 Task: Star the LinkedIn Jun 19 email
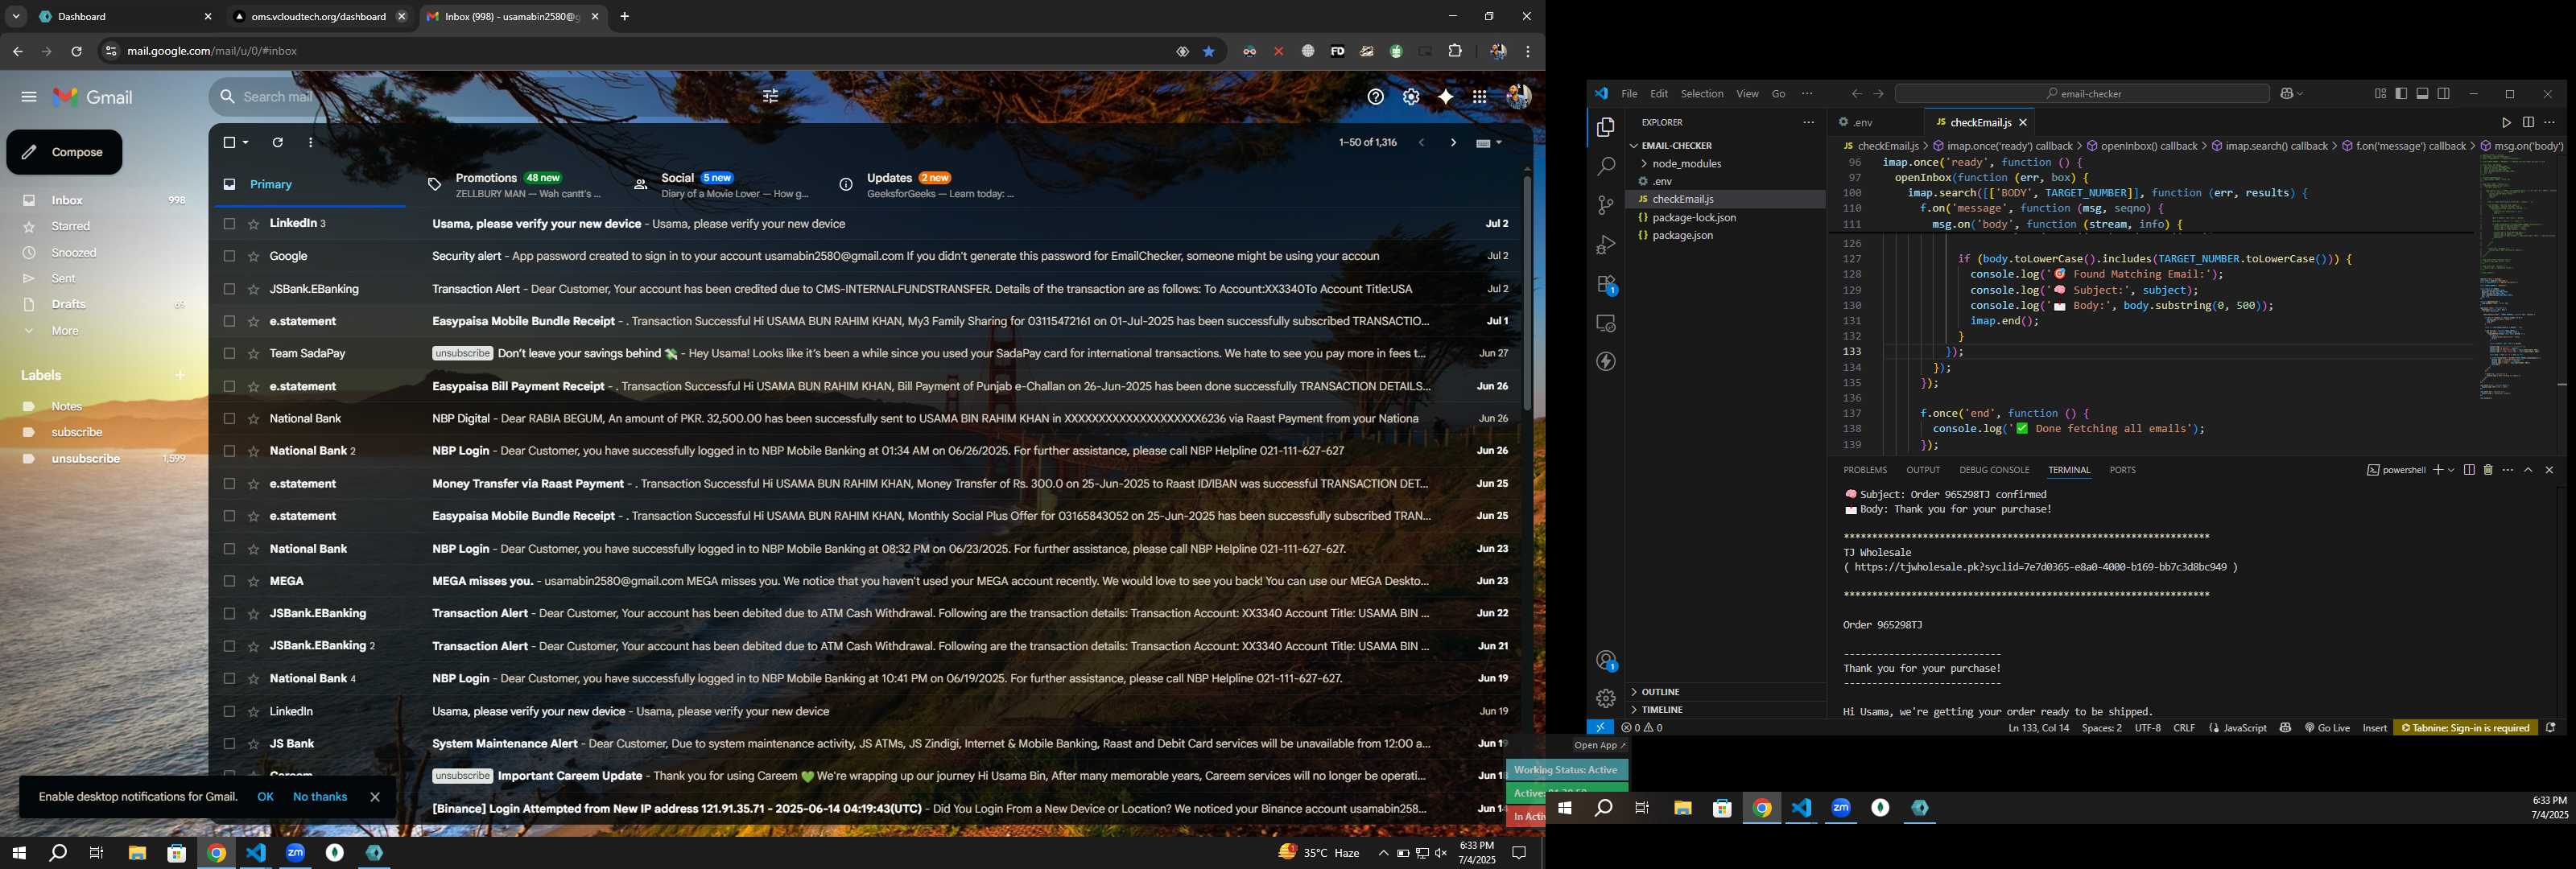click(x=253, y=712)
